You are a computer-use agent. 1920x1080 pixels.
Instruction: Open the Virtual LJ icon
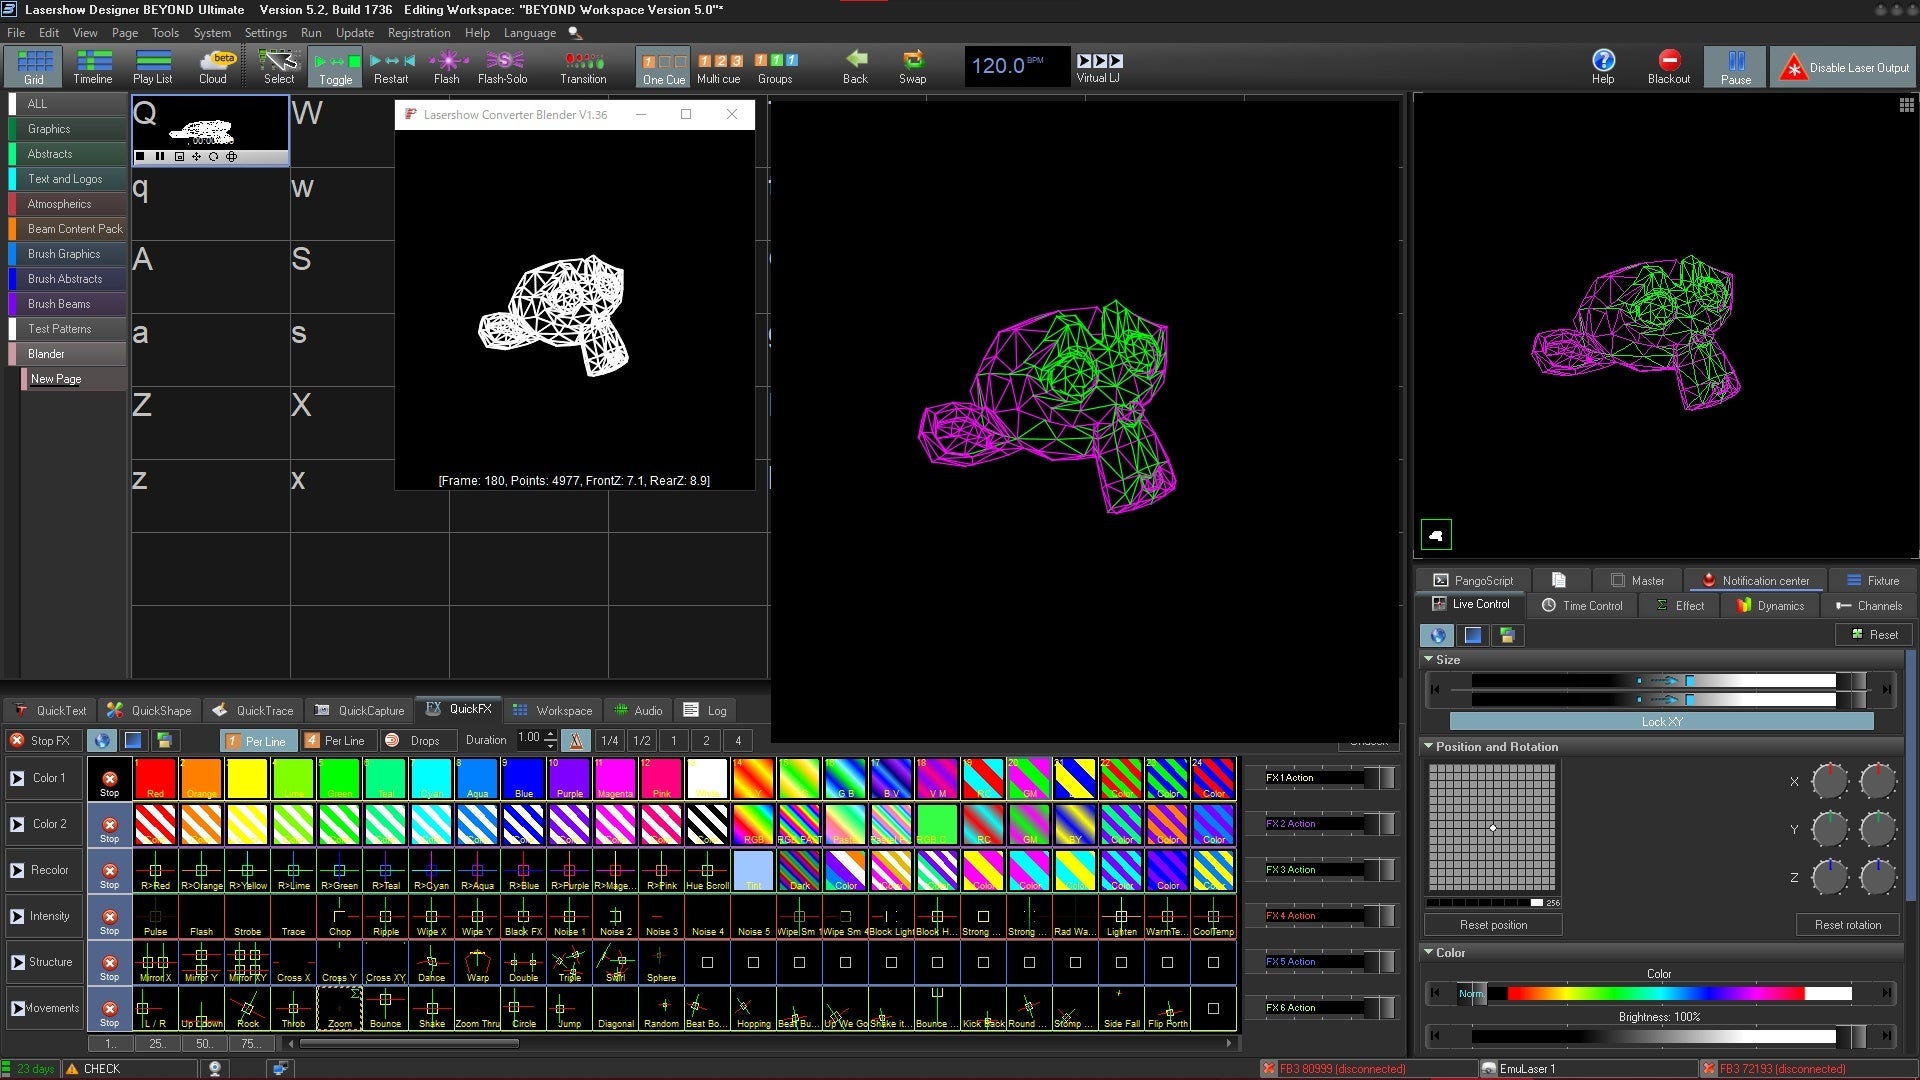point(1098,66)
